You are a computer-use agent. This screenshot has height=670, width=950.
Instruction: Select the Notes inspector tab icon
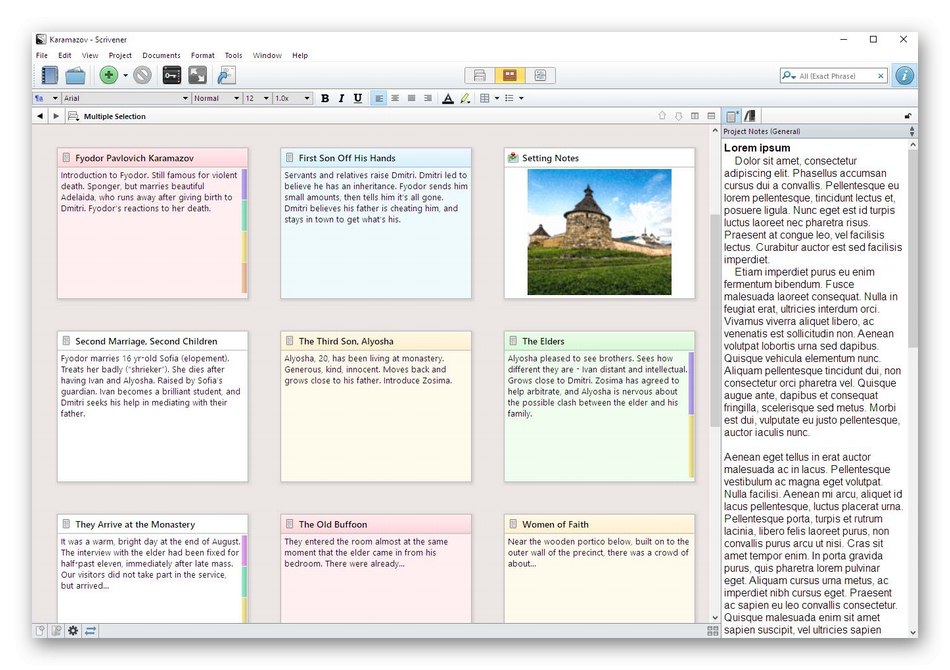coord(732,116)
